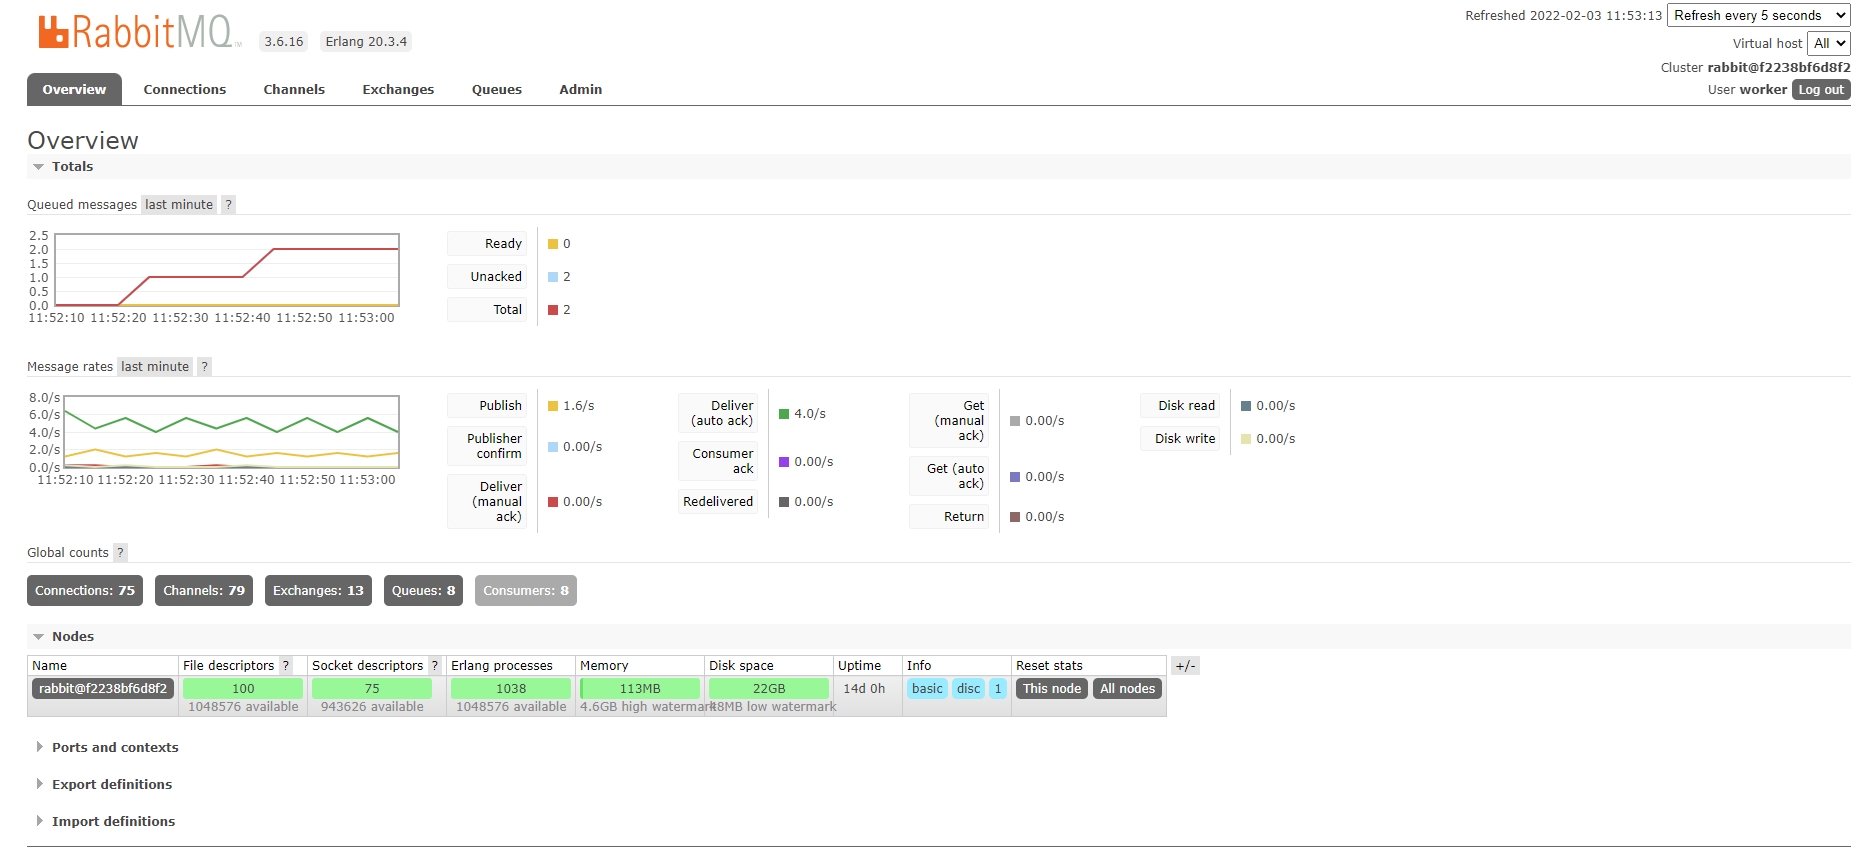Click the Disk space 22GB bar
Screen dimensions: 1854x847
[x=769, y=689]
